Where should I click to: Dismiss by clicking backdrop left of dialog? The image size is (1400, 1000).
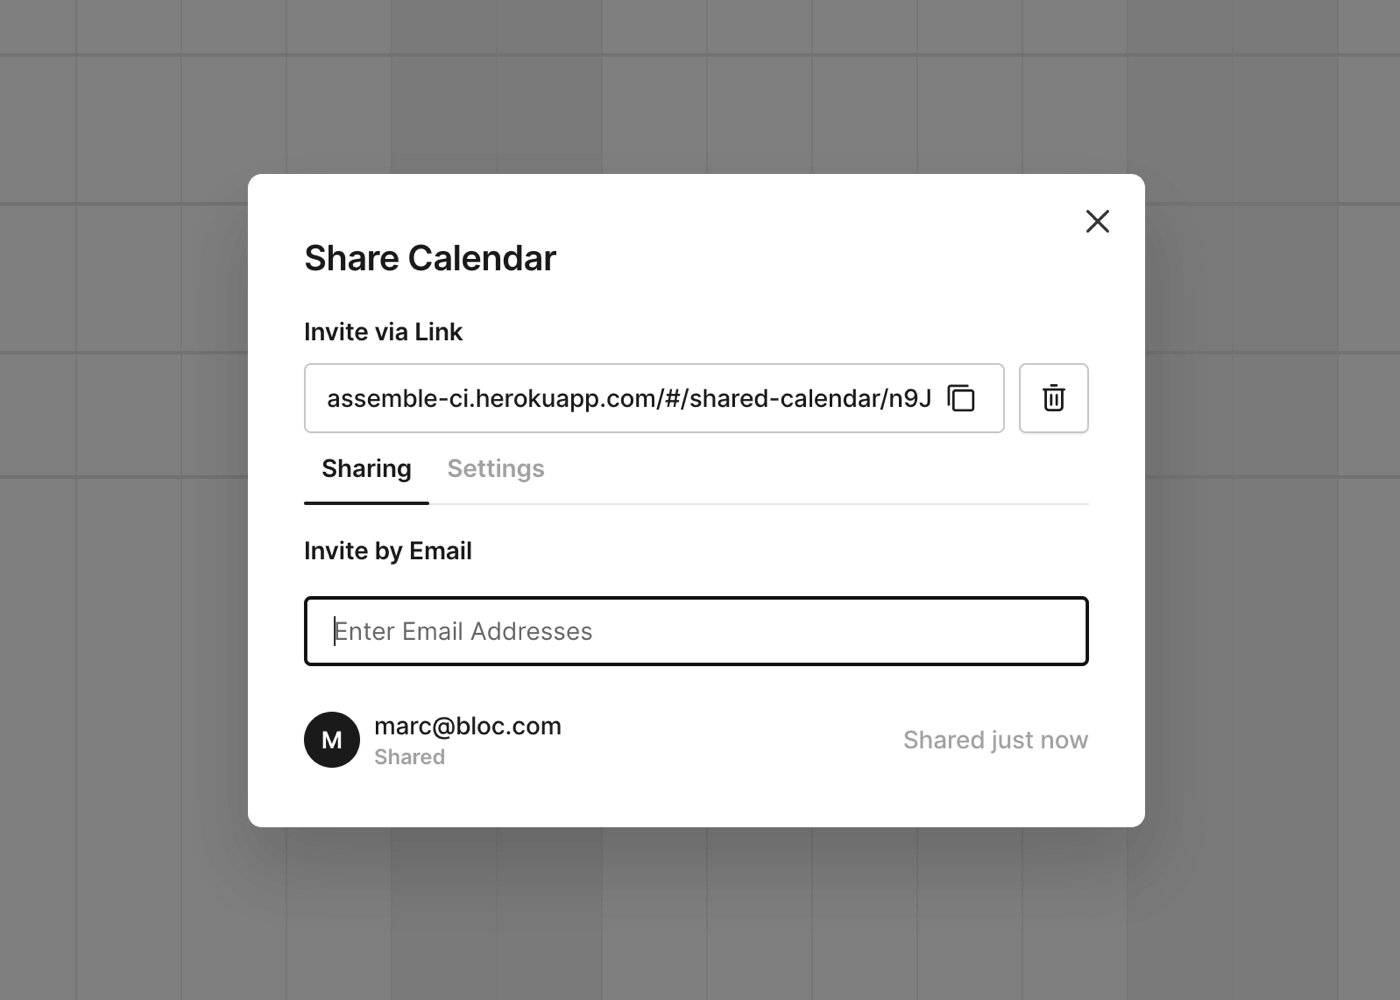click(x=120, y=500)
